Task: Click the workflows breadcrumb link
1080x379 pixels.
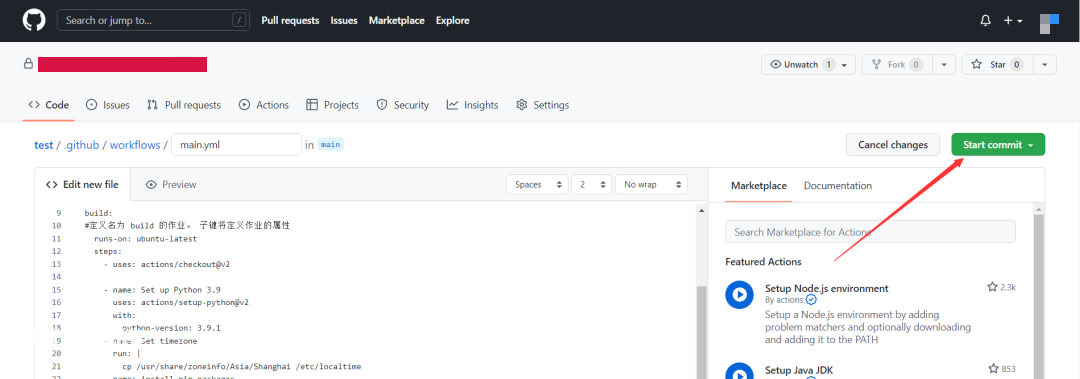Action: (x=134, y=145)
